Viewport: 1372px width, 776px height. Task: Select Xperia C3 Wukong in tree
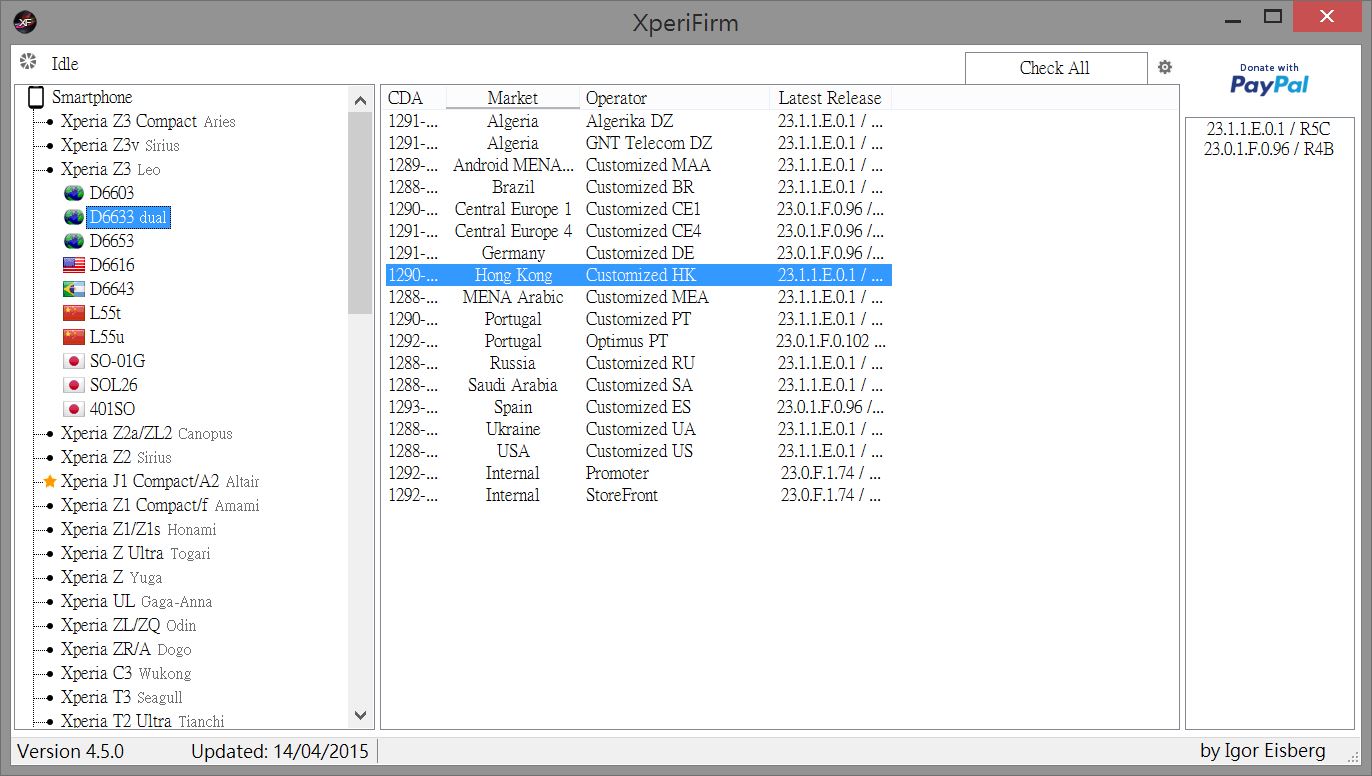[125, 673]
